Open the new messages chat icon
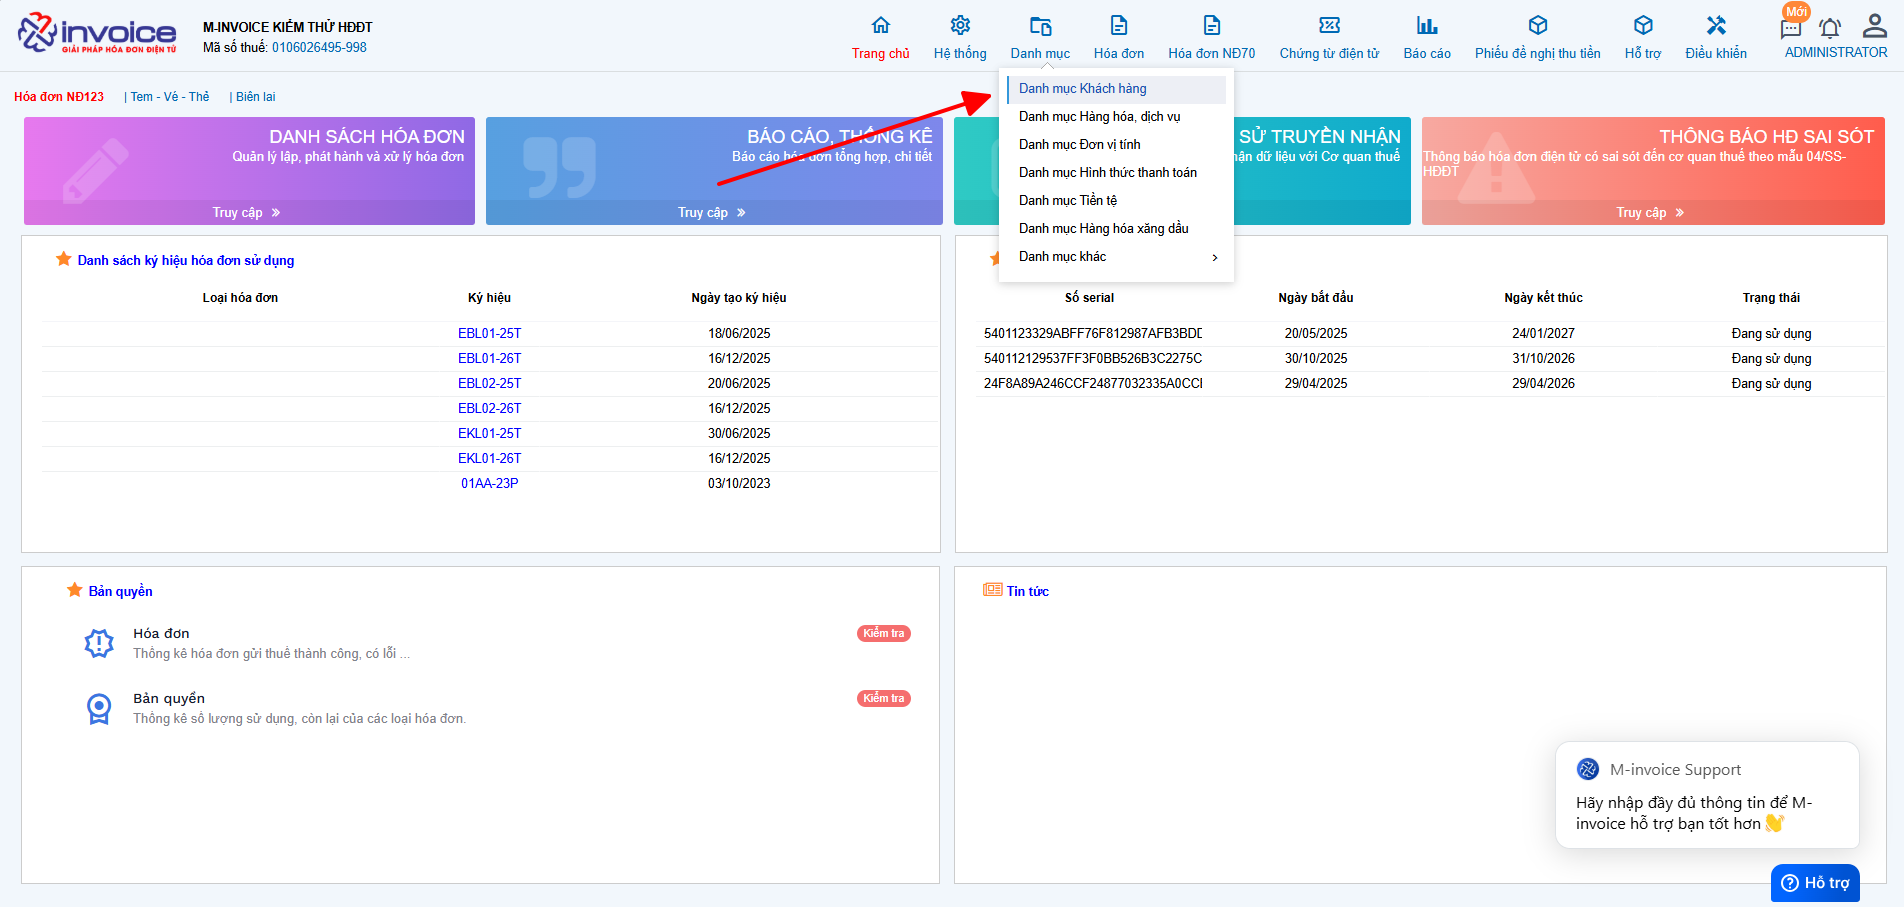1904x907 pixels. point(1791,28)
